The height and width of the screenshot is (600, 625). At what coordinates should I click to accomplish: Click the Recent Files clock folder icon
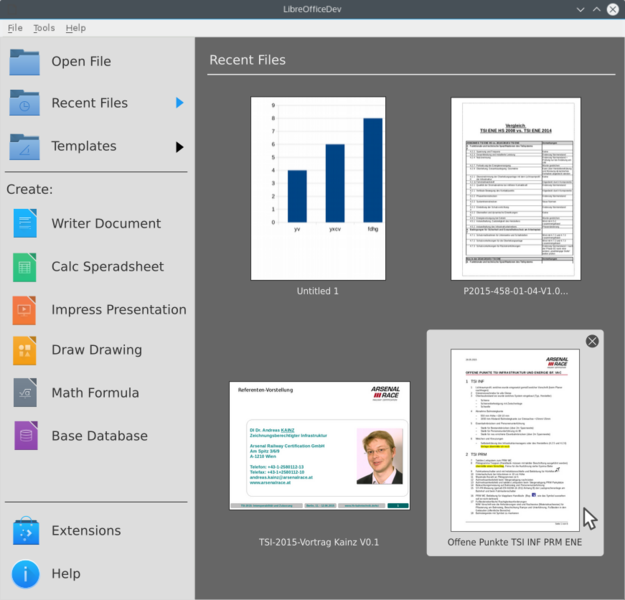[25, 103]
